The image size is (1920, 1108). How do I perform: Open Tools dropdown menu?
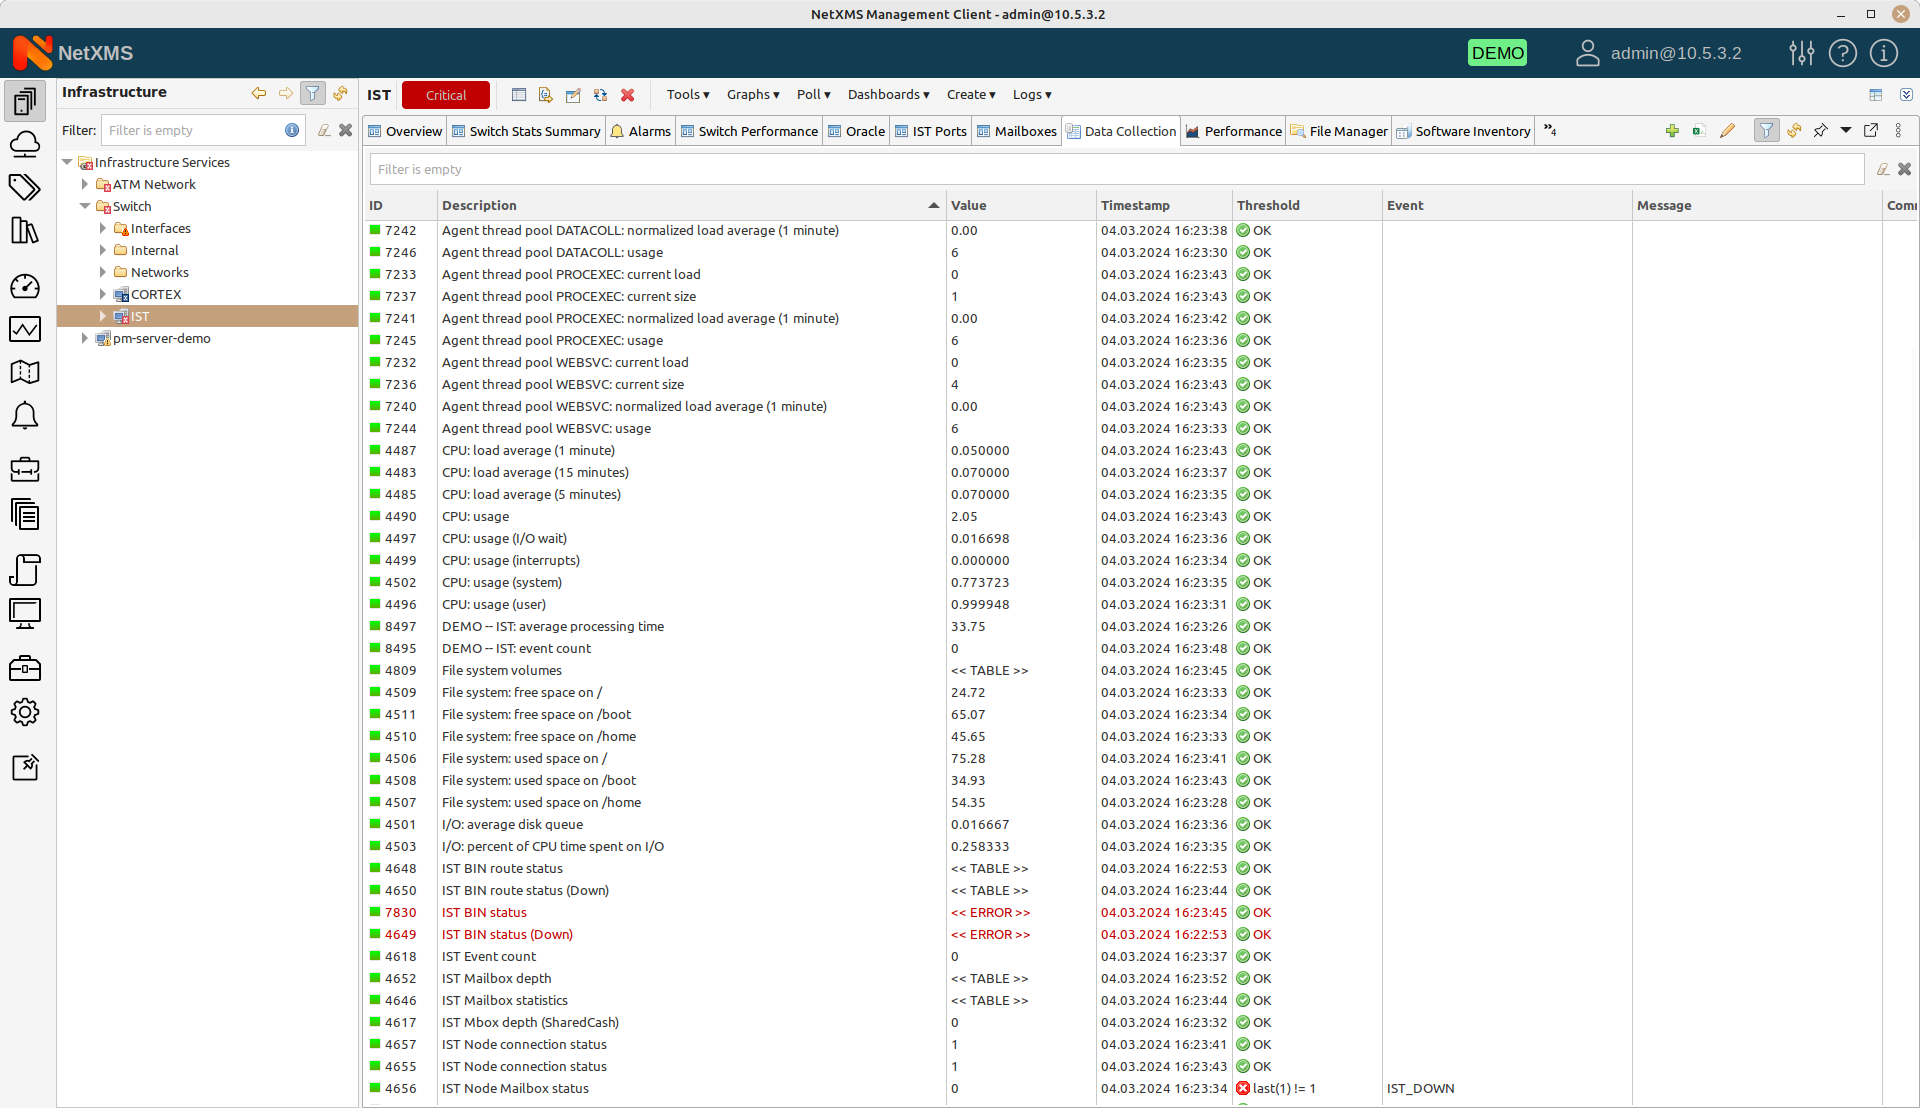pos(687,94)
